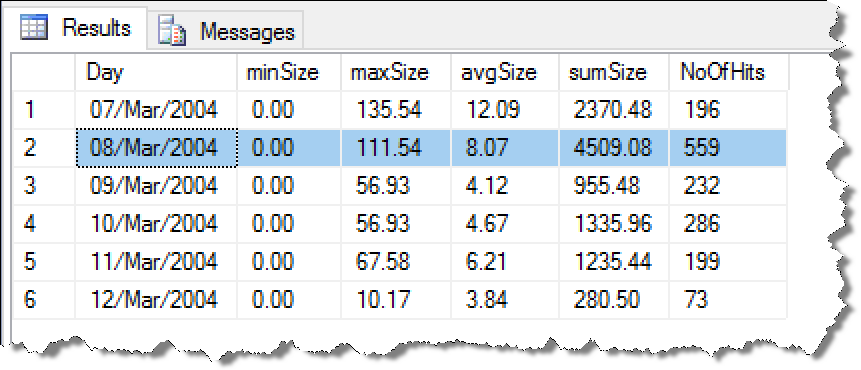Click the 11/Mar/2004 day cell
The image size is (861, 370).
pyautogui.click(x=156, y=261)
